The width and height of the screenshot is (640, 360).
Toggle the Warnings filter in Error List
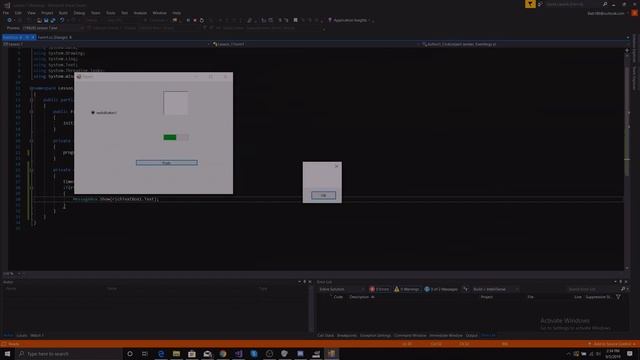pos(407,289)
